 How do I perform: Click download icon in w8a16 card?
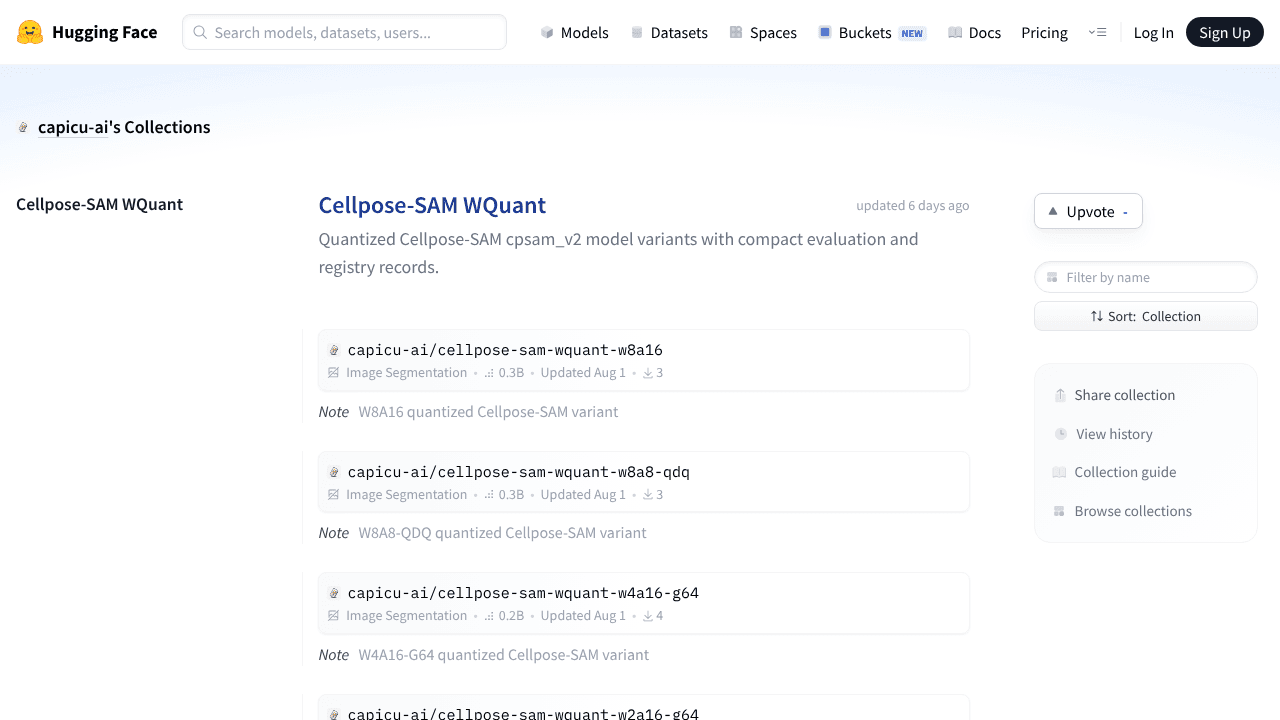pos(648,373)
